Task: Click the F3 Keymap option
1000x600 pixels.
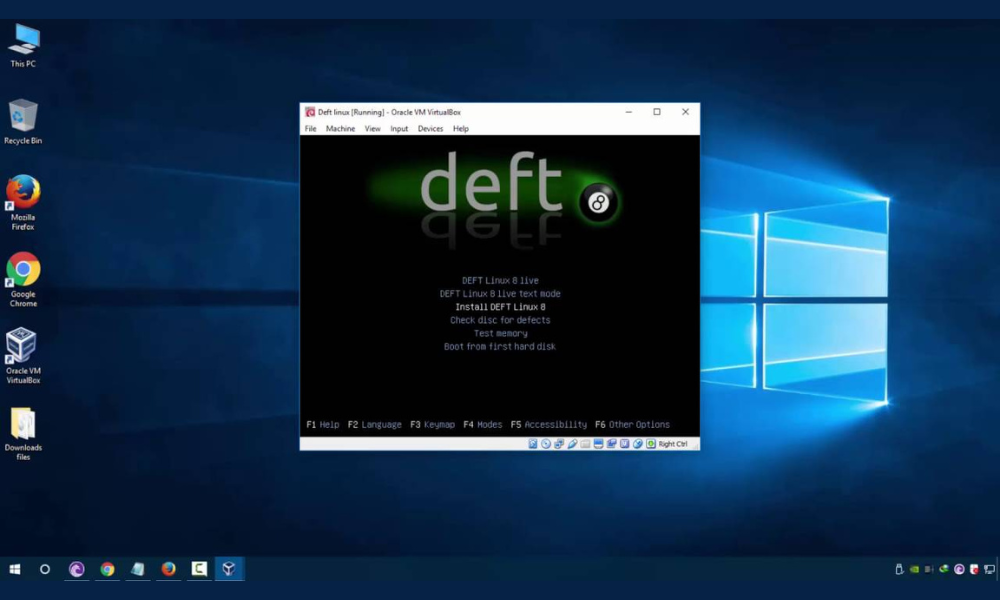Action: pos(432,425)
